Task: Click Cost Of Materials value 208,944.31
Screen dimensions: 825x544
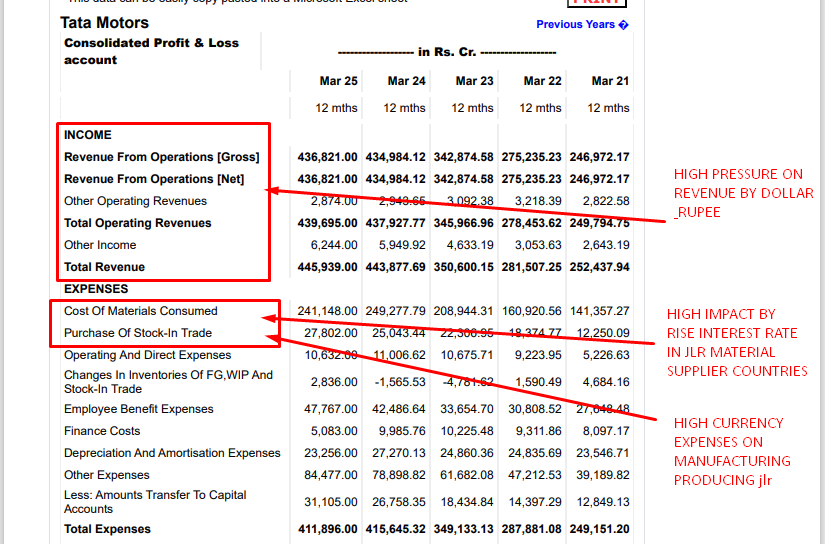Action: (464, 311)
